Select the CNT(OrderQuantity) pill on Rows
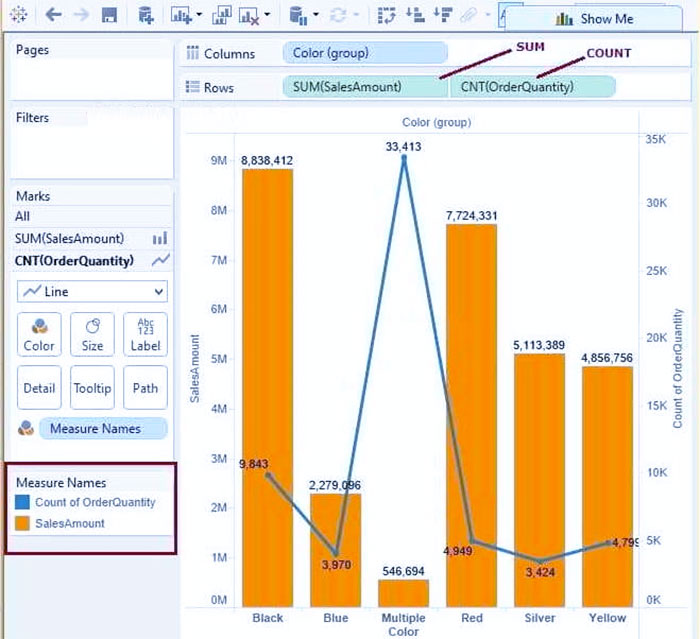Viewport: 700px width, 639px height. point(533,87)
